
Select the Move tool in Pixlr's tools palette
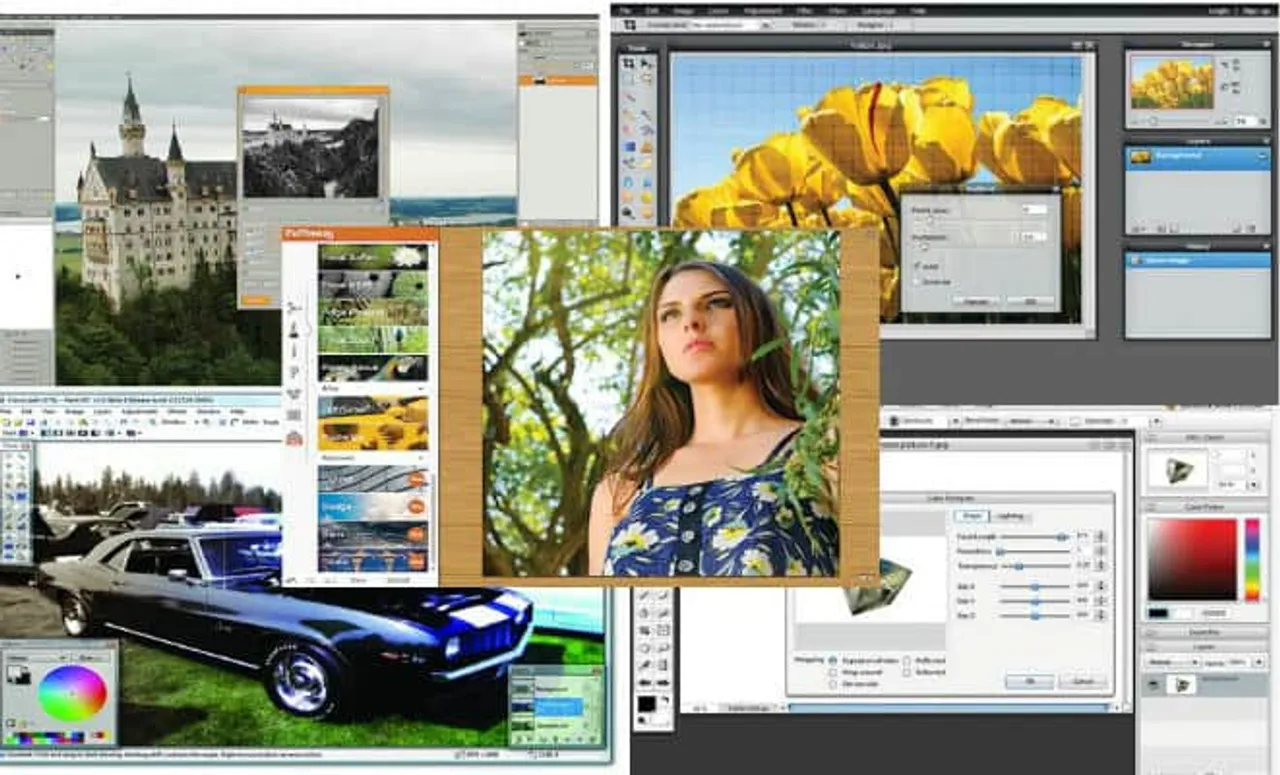tap(645, 65)
